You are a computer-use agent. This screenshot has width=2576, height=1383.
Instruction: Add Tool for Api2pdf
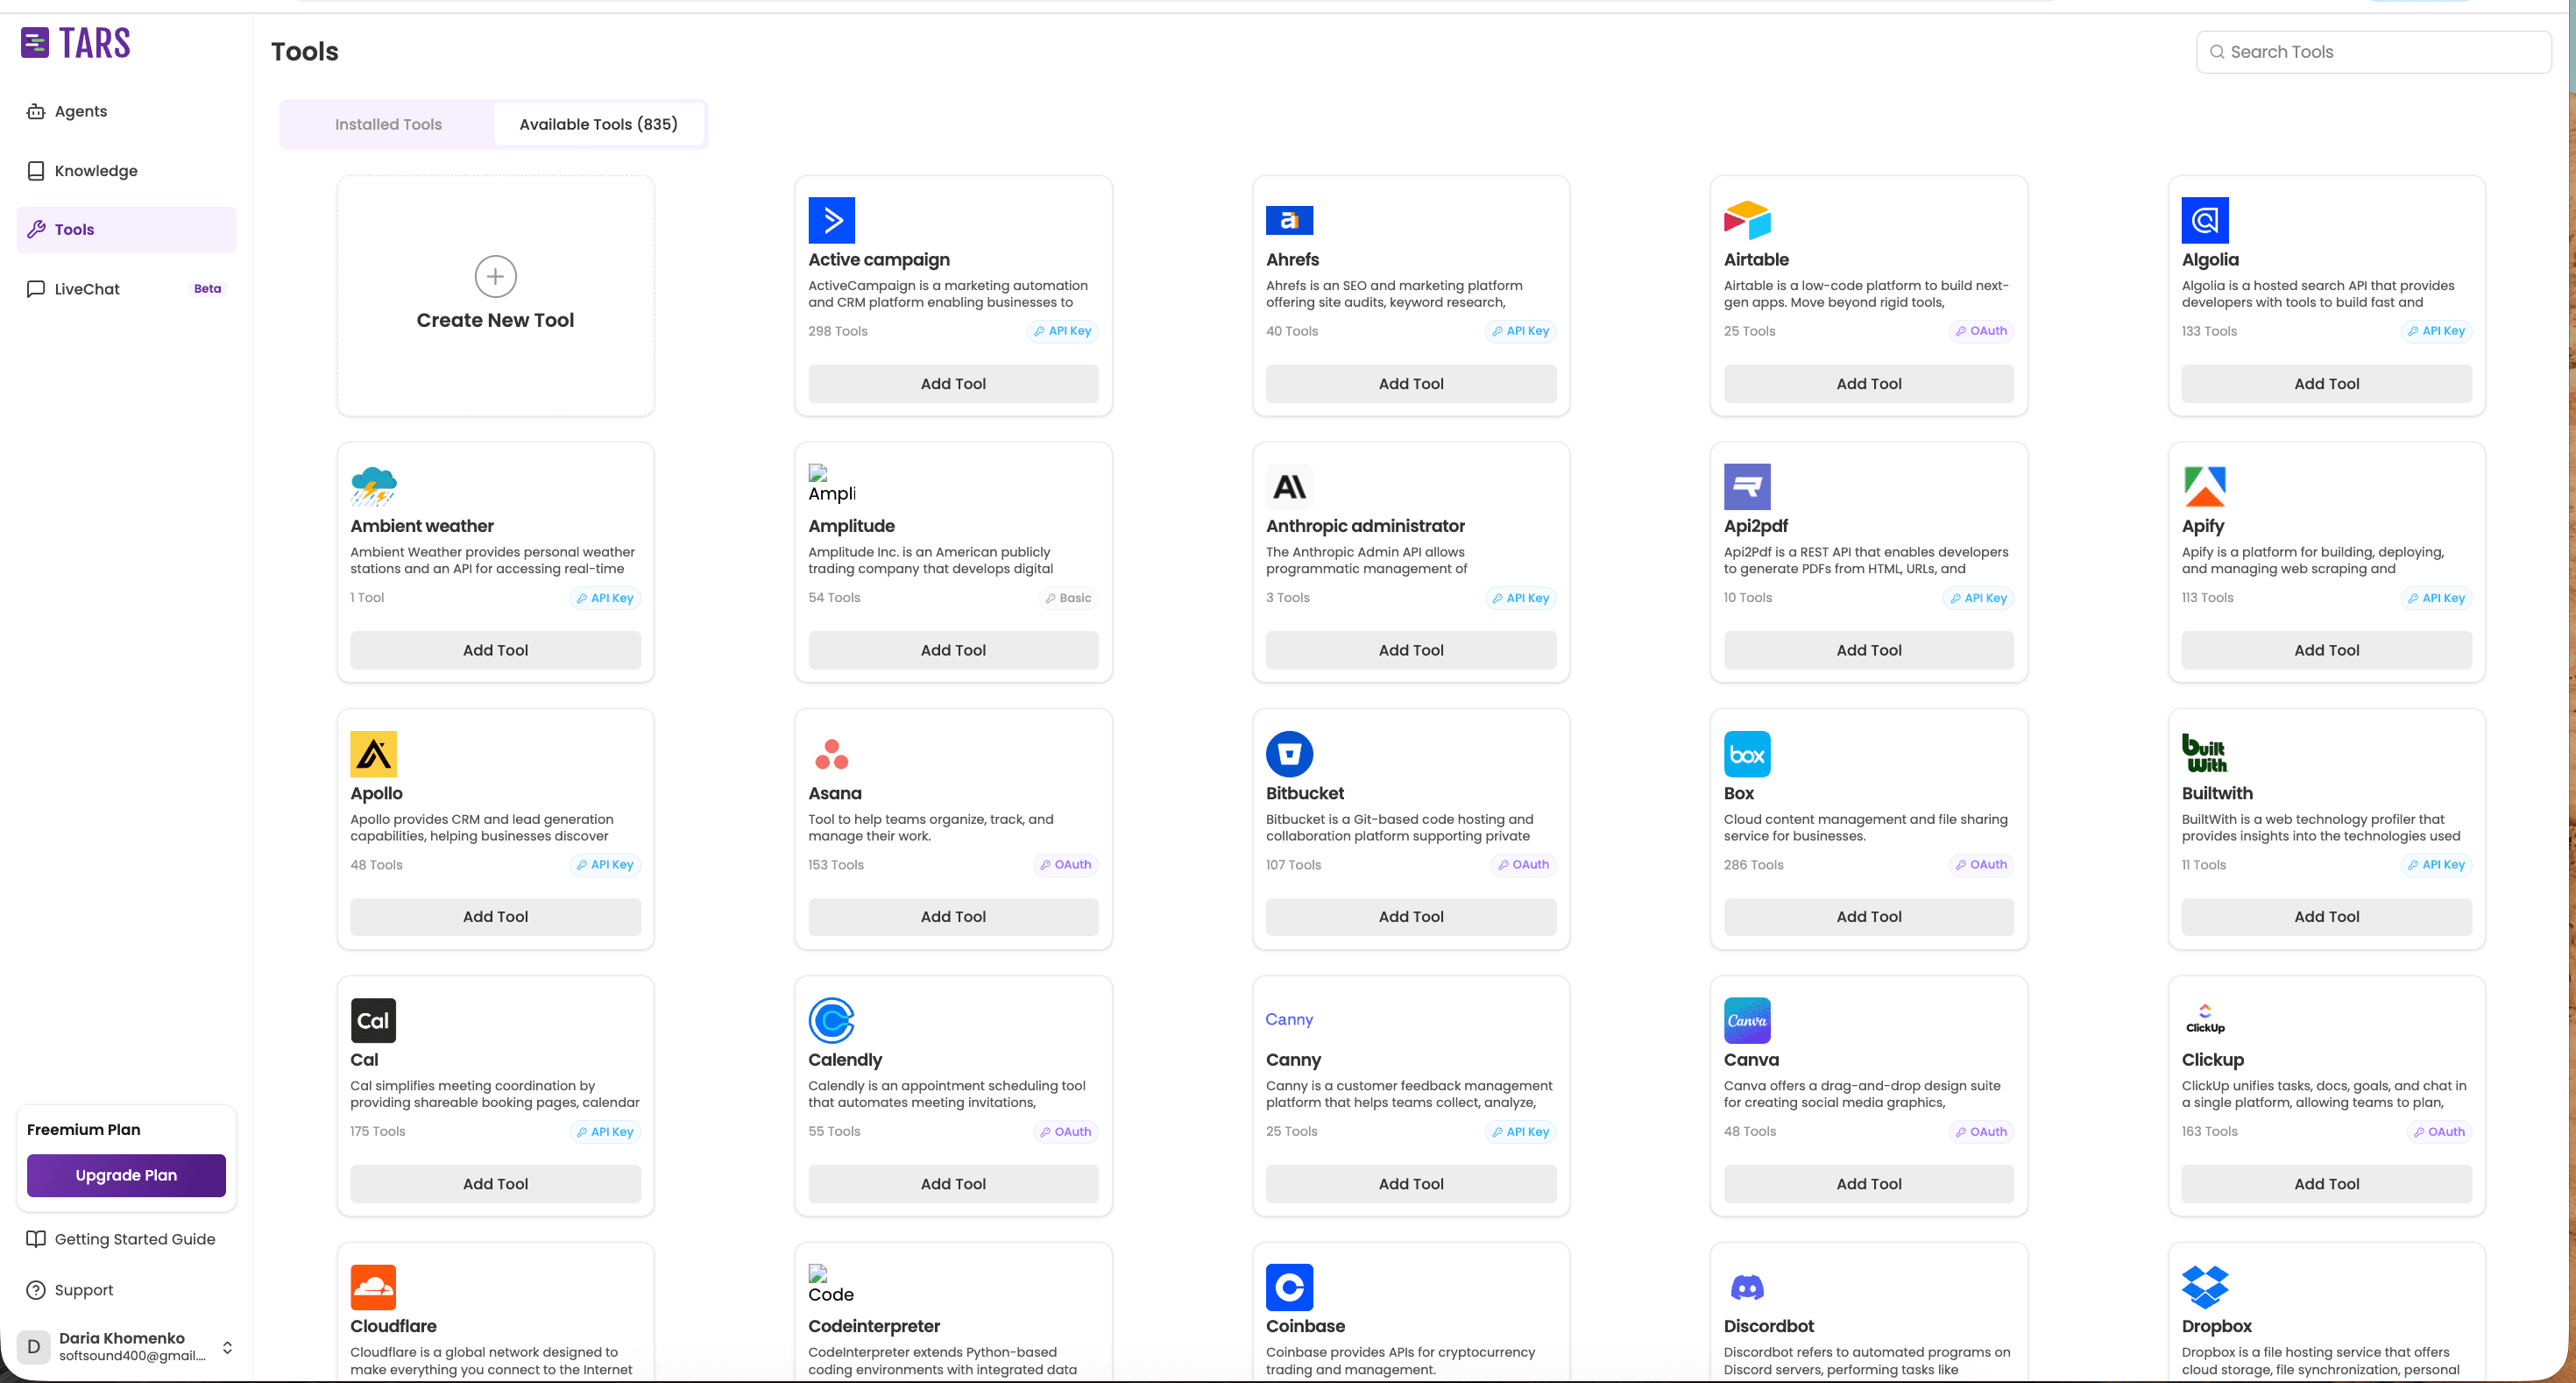(1869, 650)
